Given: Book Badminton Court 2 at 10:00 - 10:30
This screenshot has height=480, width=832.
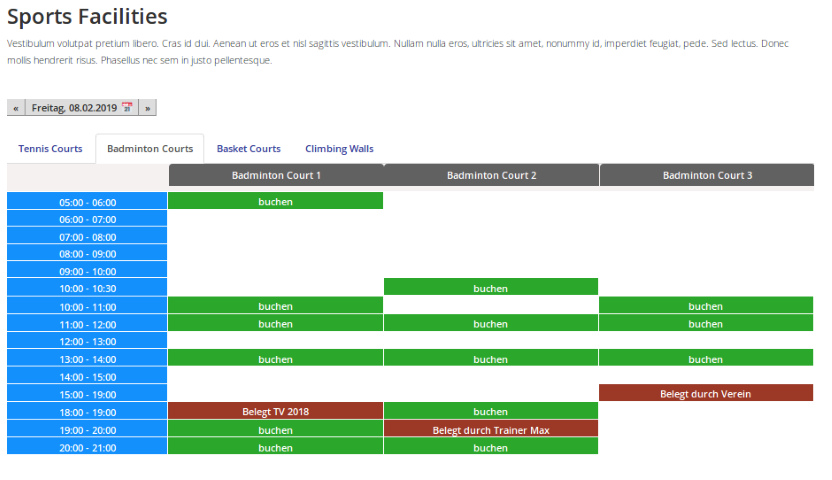Looking at the screenshot, I should click(x=490, y=288).
